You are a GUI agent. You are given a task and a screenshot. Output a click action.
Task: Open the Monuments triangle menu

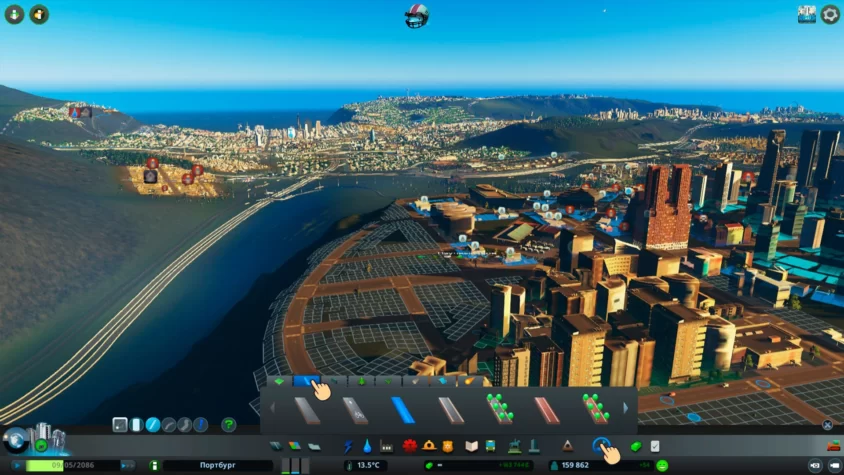[567, 446]
